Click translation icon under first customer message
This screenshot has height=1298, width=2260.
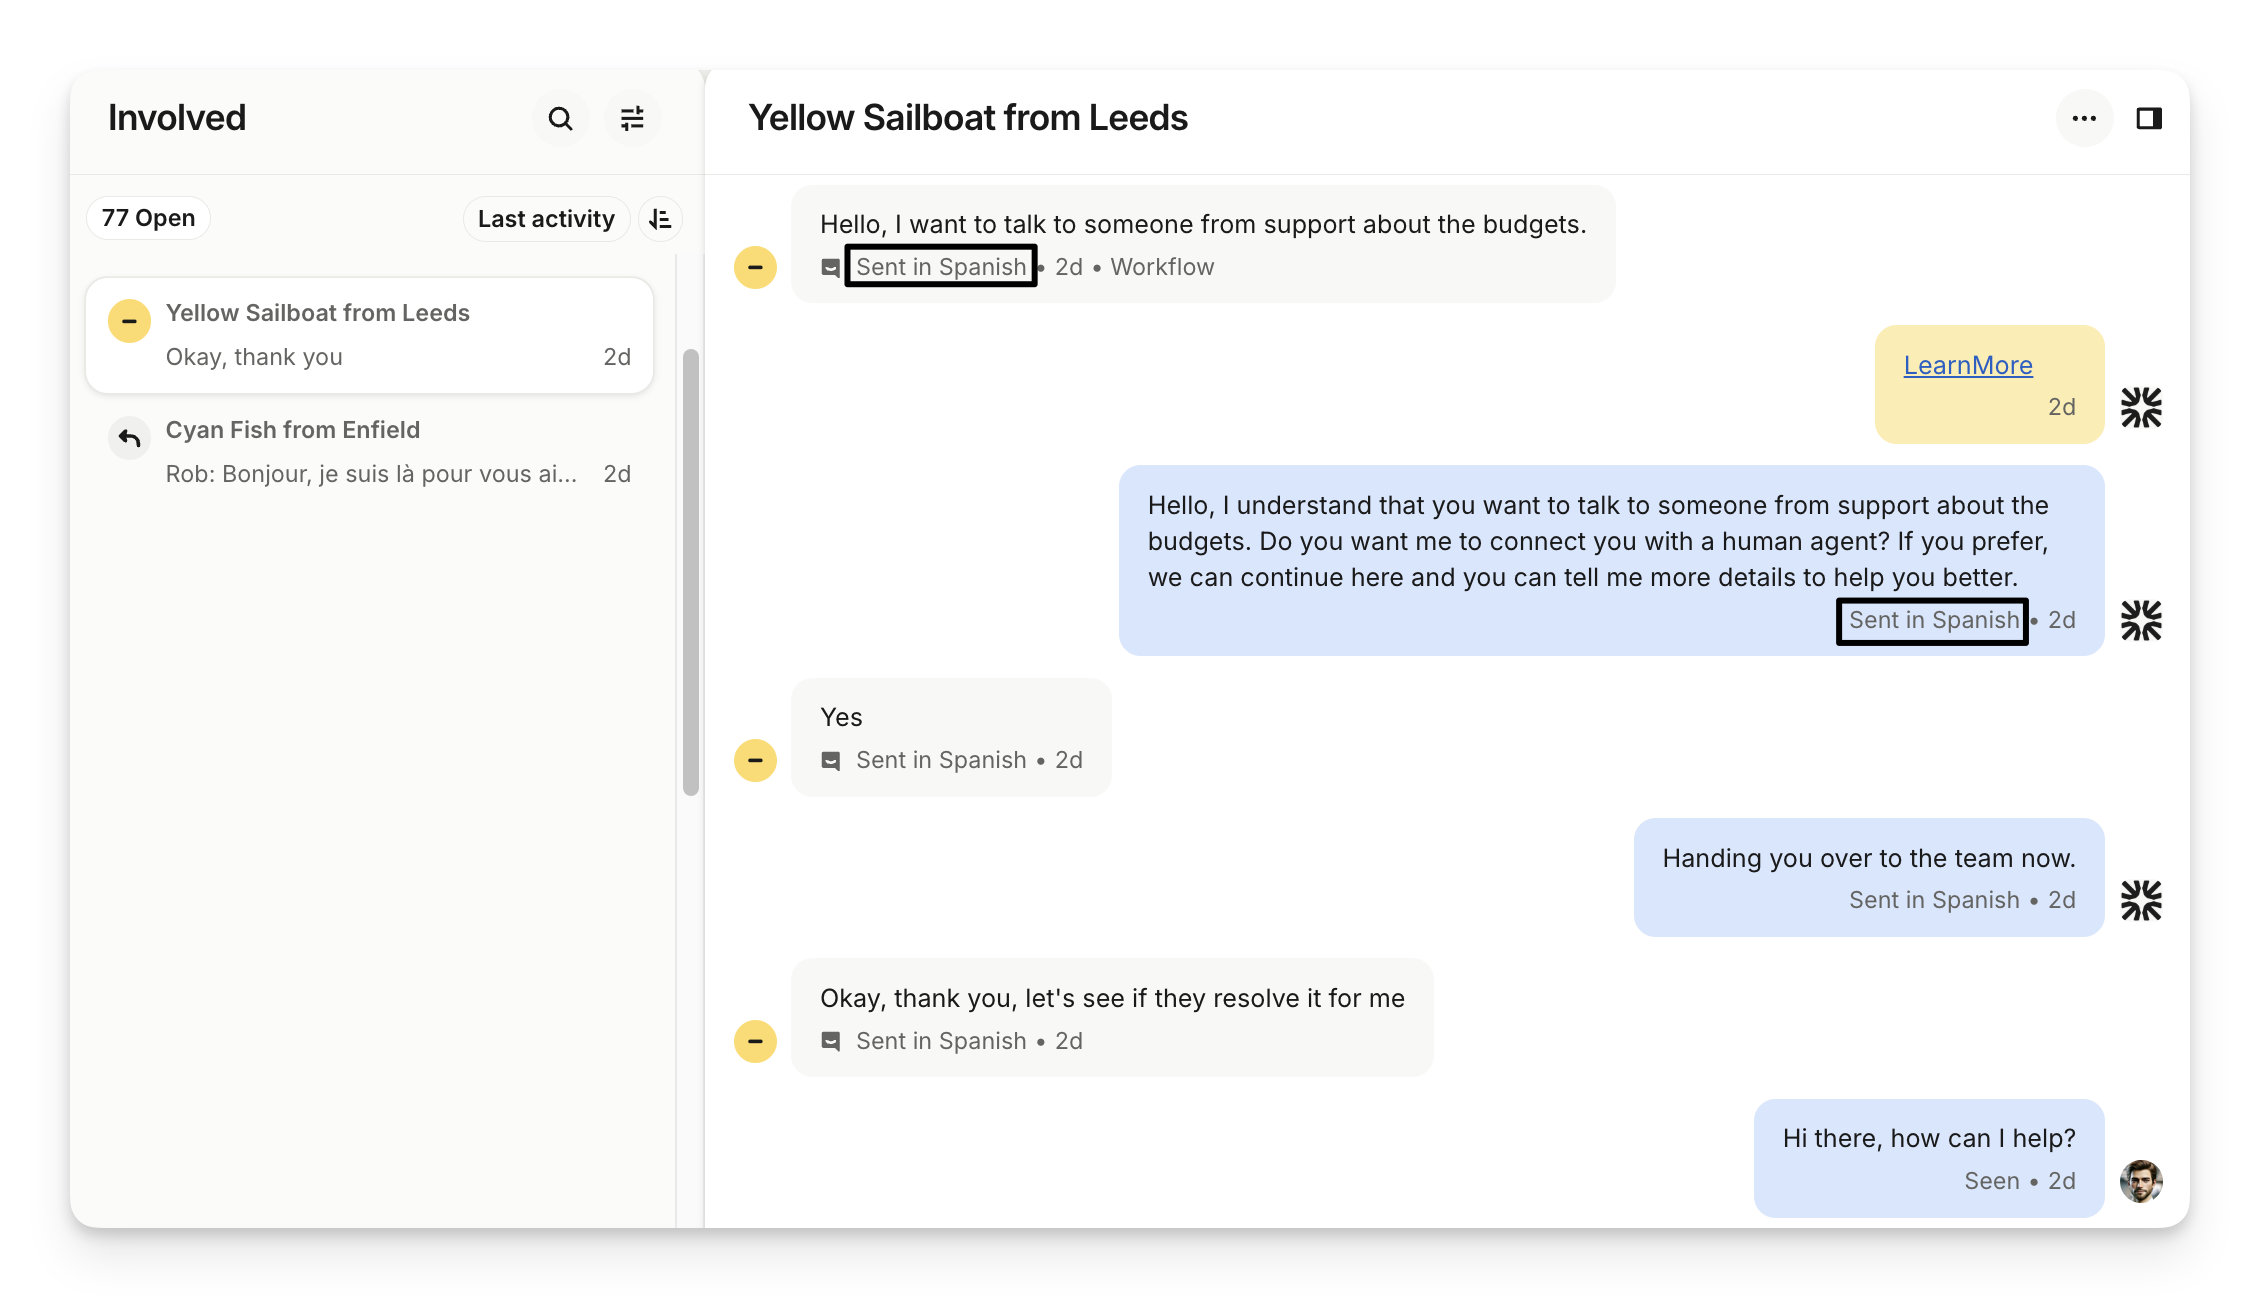pos(831,268)
